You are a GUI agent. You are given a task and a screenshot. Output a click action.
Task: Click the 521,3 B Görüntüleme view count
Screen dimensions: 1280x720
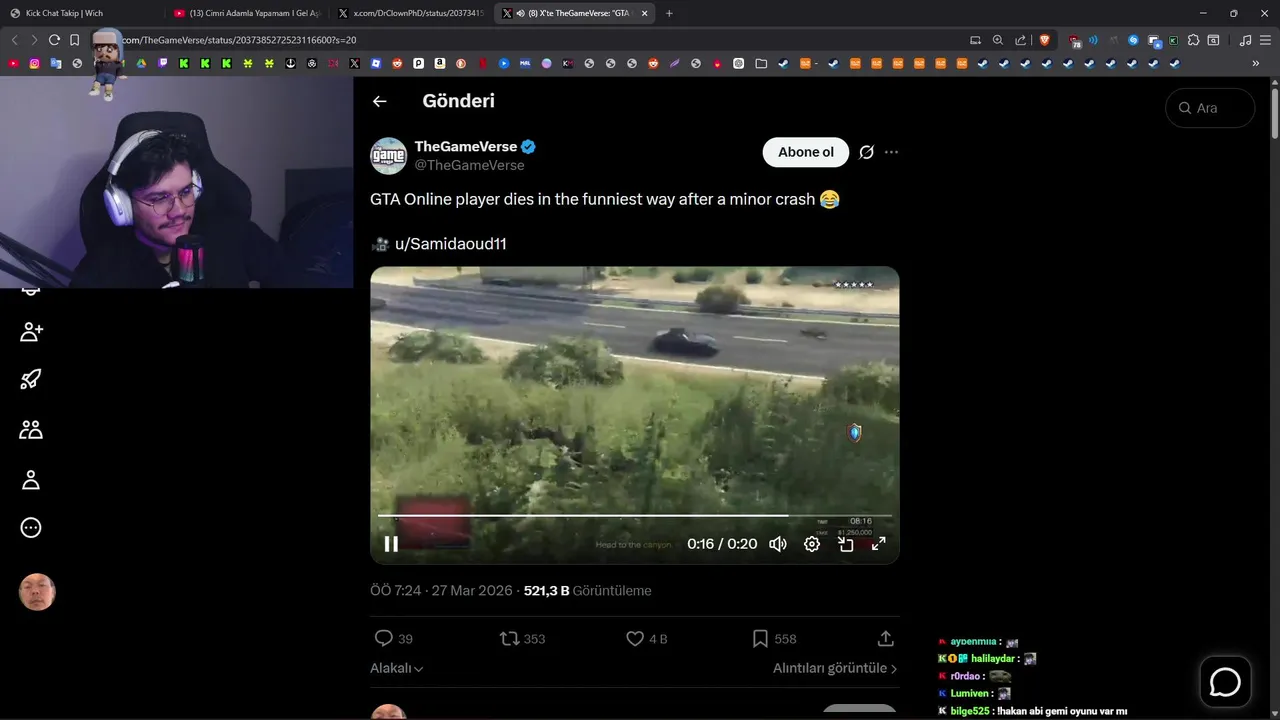pyautogui.click(x=588, y=591)
